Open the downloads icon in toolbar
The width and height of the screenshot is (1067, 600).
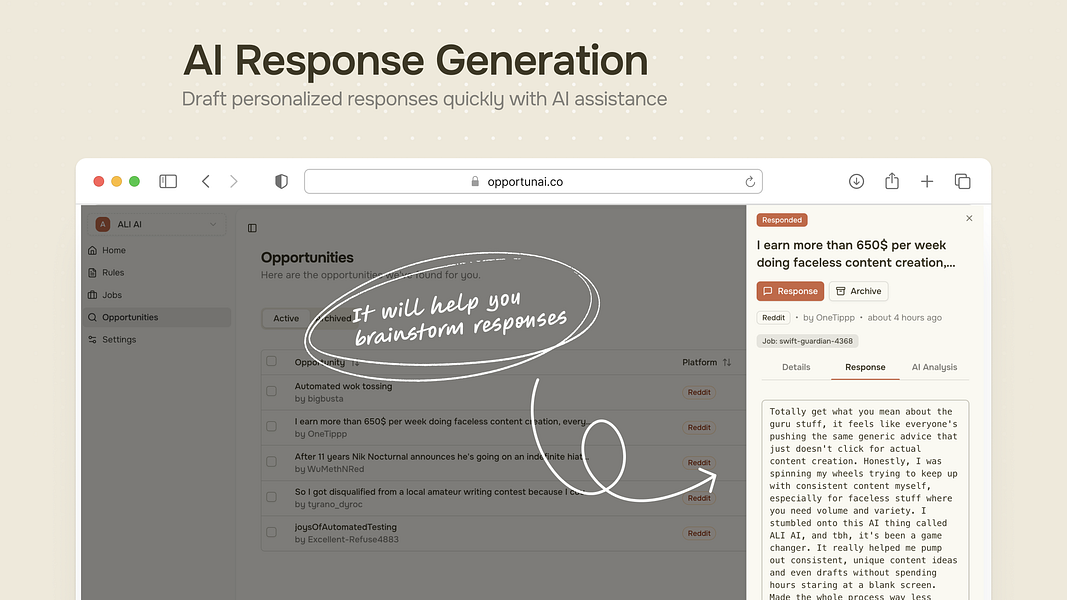tap(856, 181)
